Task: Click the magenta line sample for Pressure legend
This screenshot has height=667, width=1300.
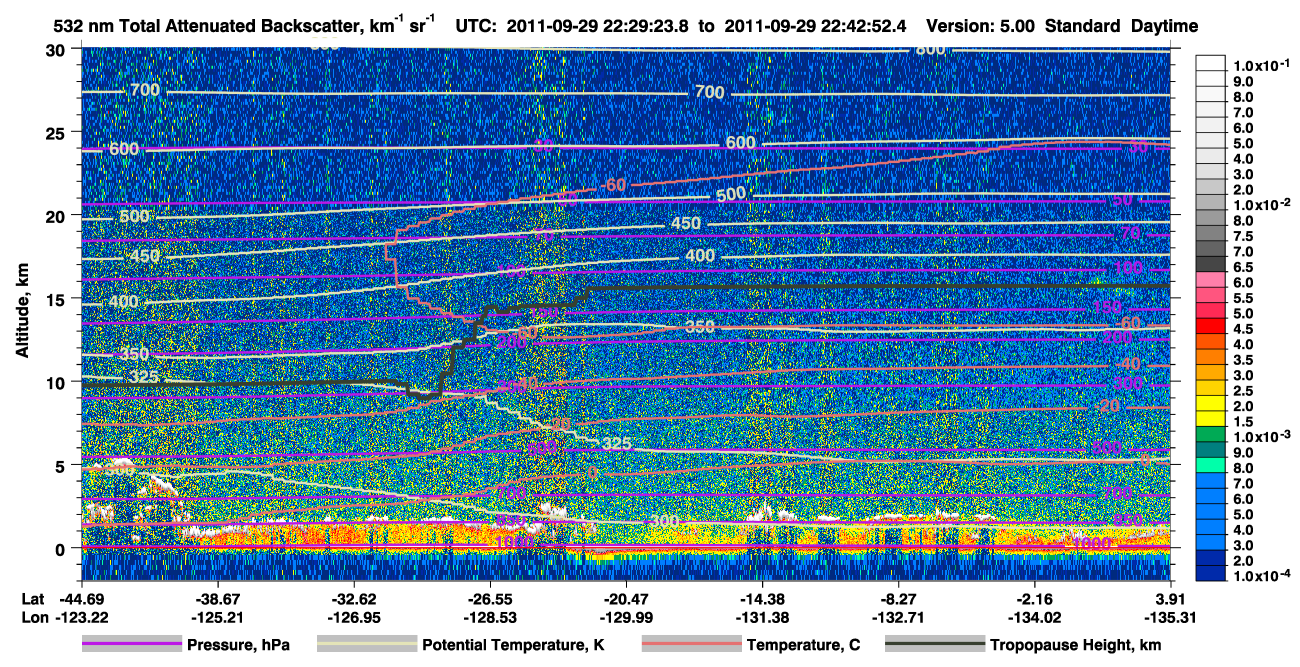Action: 130,645
